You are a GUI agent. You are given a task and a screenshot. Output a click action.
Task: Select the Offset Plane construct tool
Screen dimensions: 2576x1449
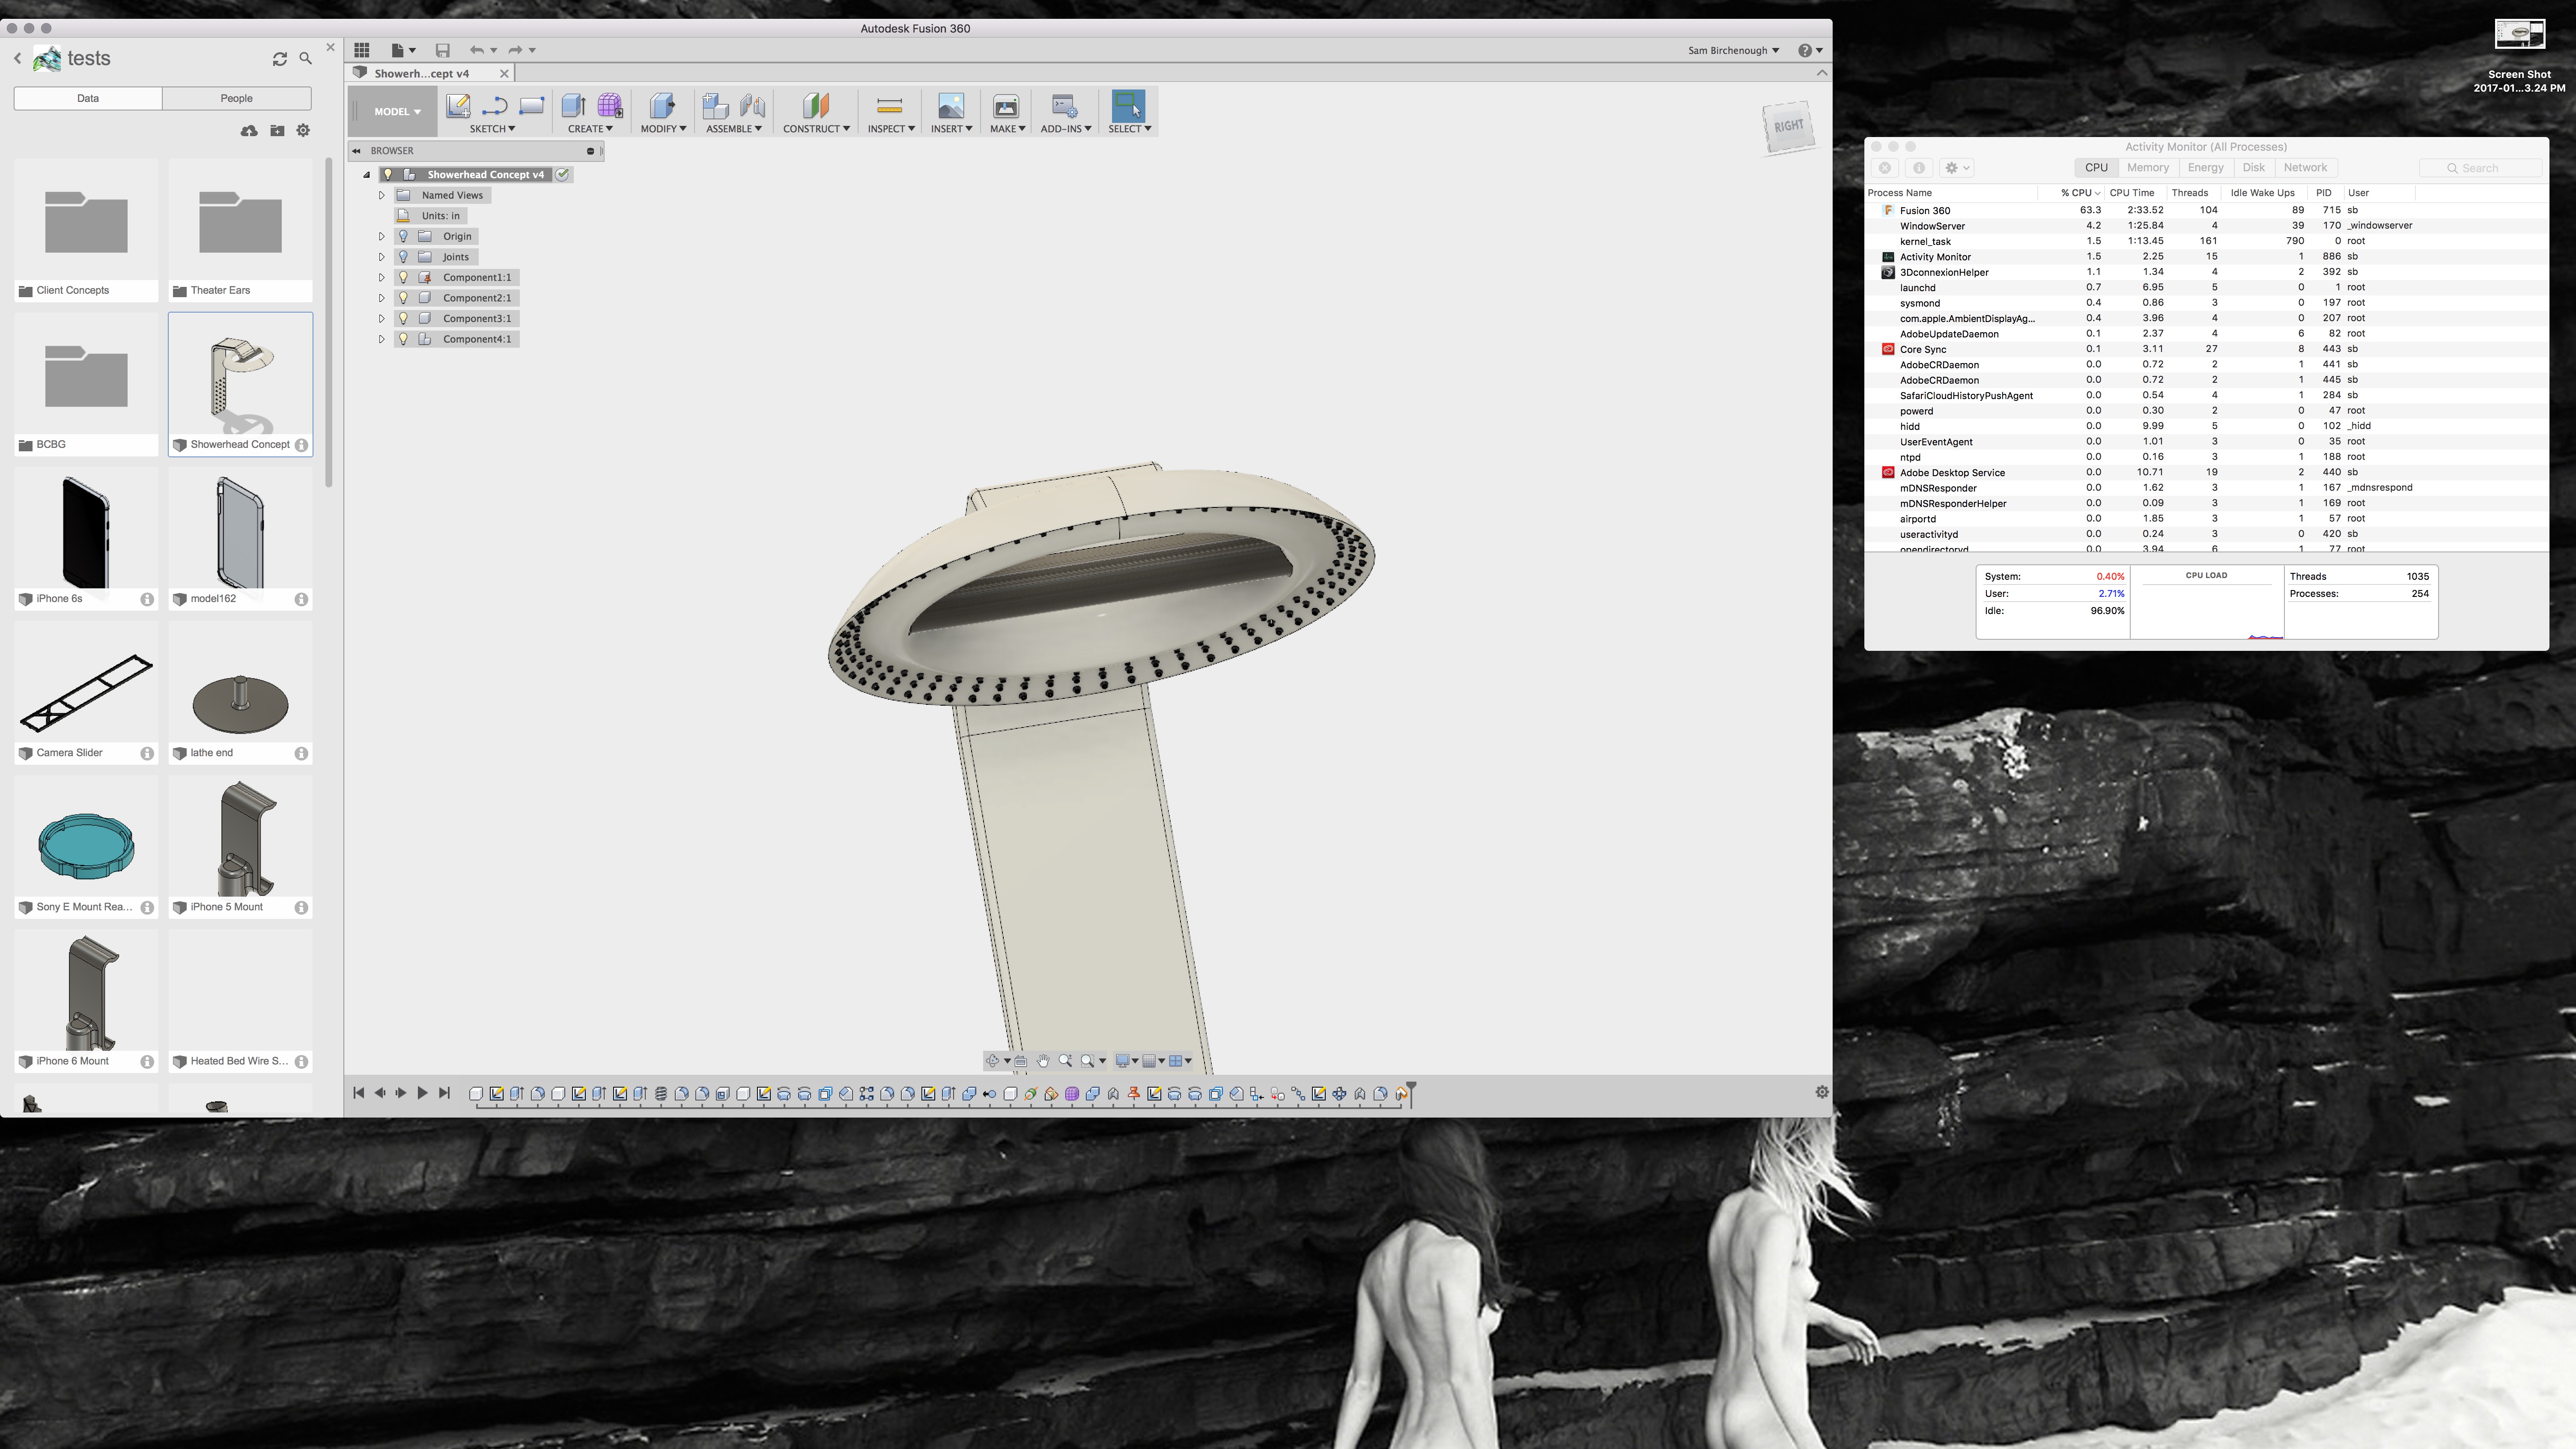tap(816, 106)
